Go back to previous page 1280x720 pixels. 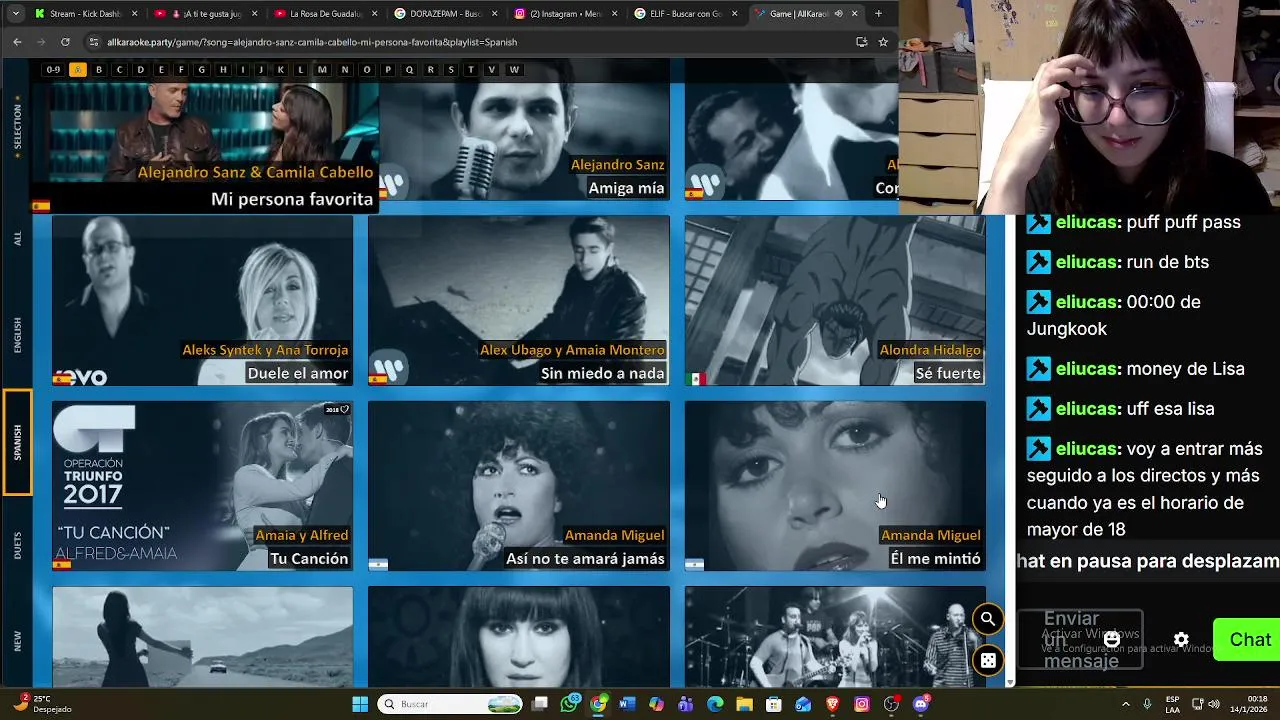(x=17, y=42)
